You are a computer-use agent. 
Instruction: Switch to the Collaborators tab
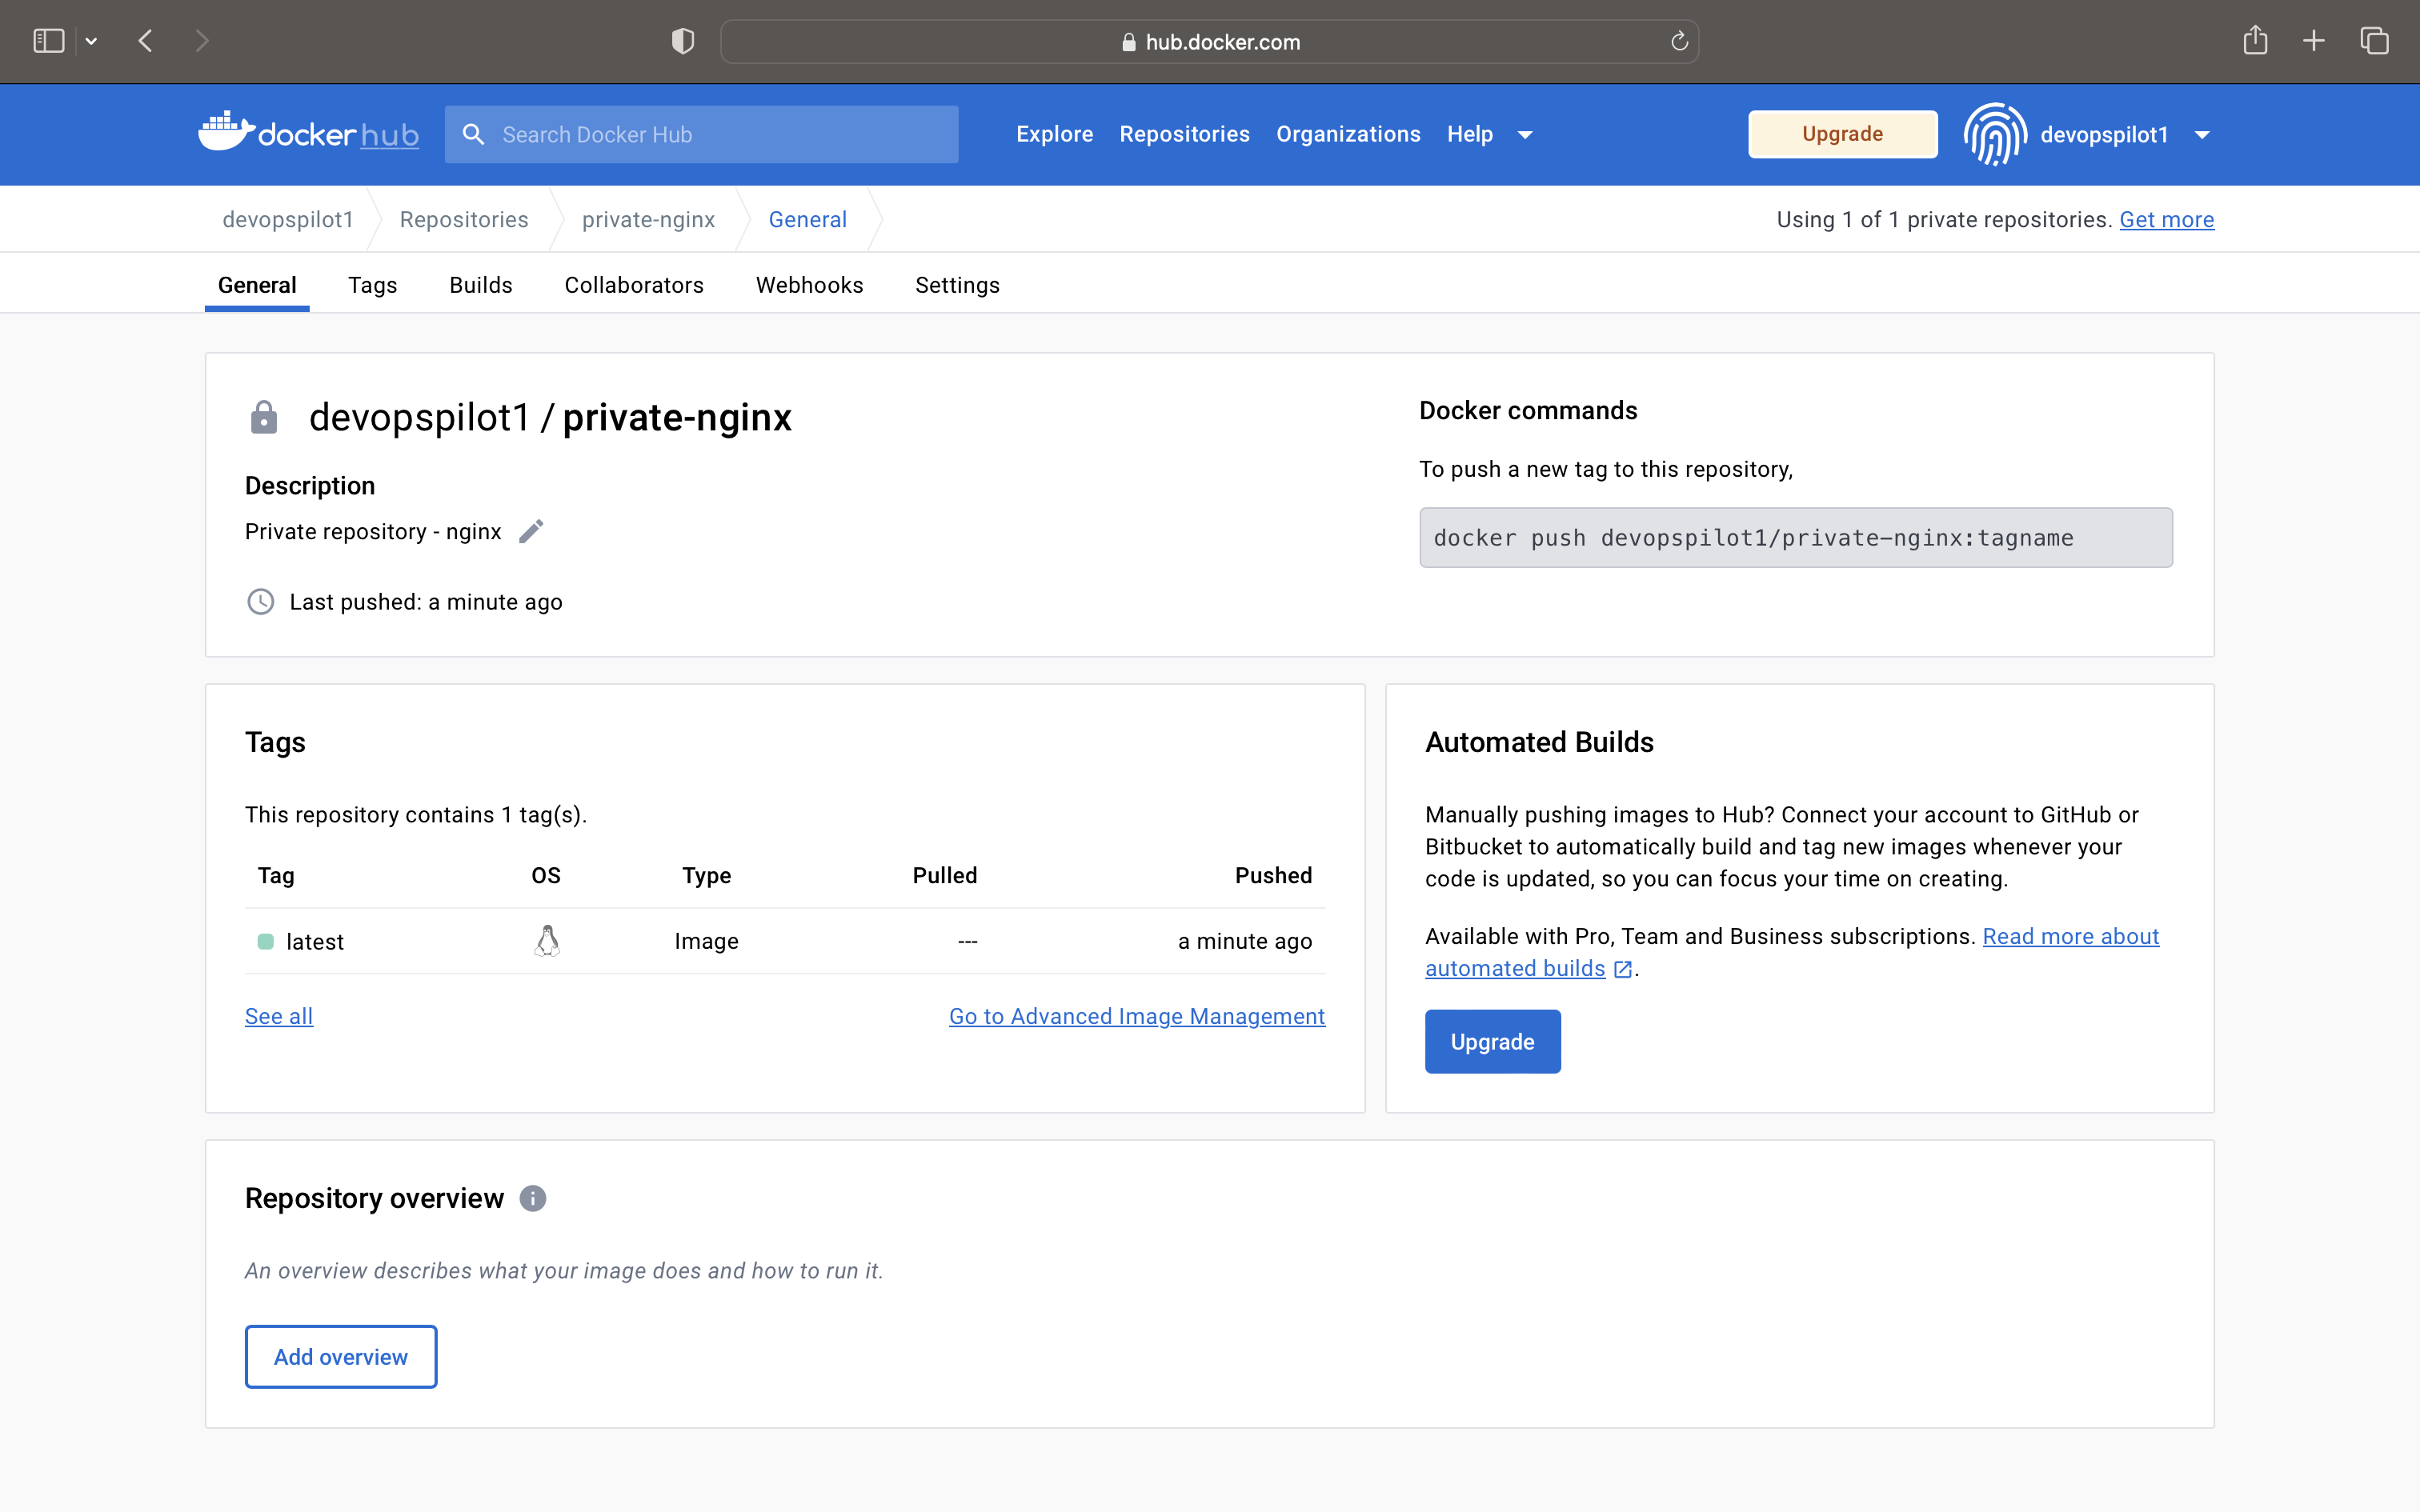pos(634,285)
